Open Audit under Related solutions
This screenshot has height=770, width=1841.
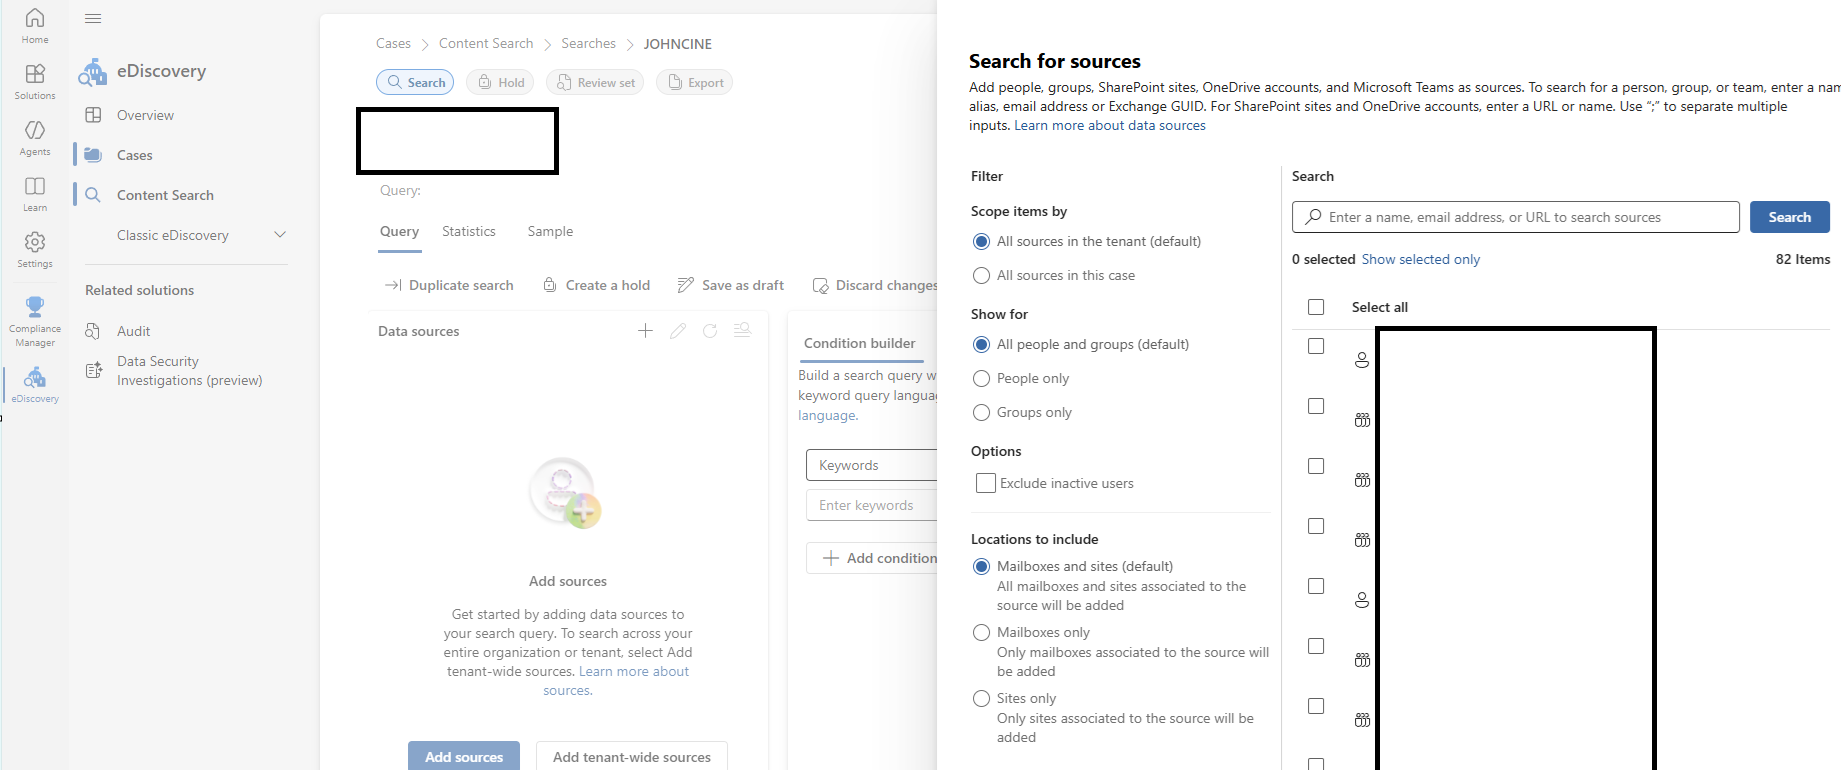click(133, 331)
